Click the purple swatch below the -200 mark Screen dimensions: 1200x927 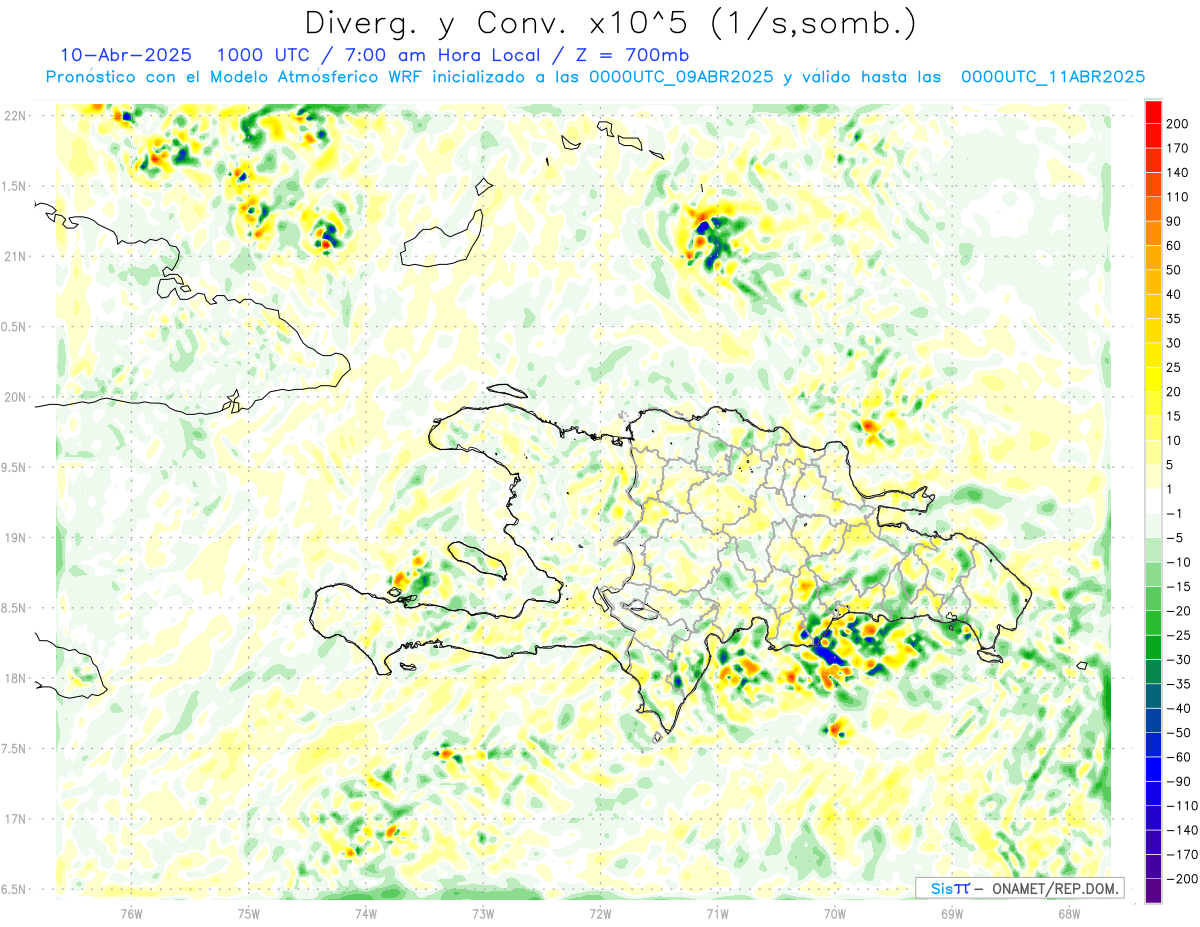click(1153, 891)
